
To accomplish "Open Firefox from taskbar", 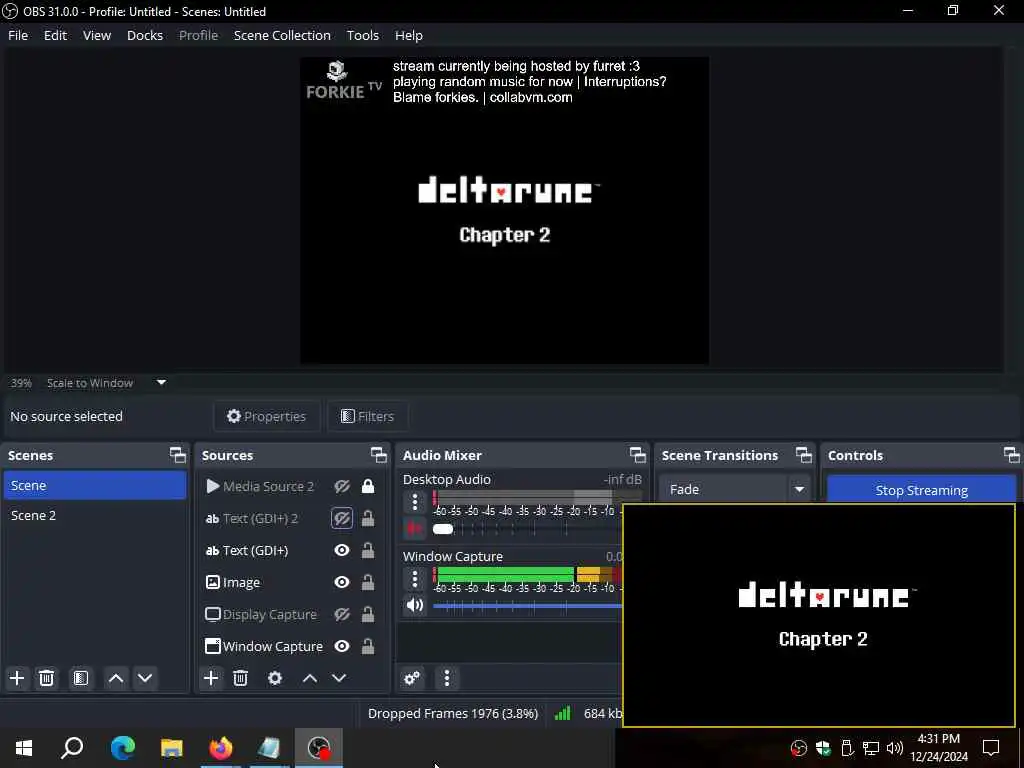I will click(221, 748).
